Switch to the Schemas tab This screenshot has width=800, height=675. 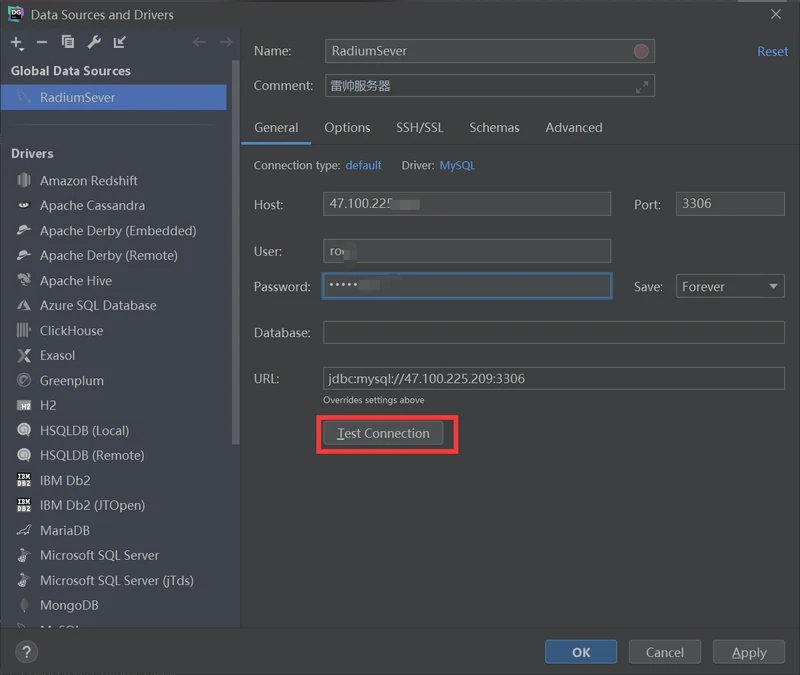[494, 128]
